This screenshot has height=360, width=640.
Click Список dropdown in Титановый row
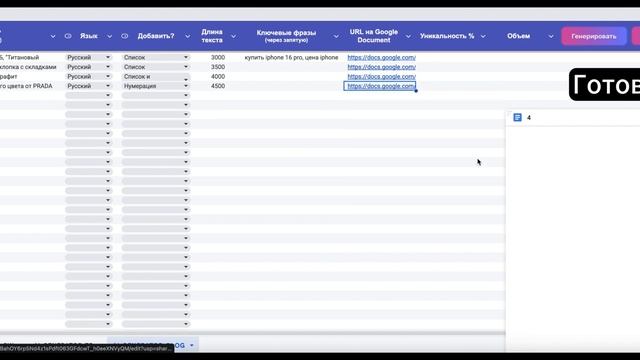[x=156, y=58]
